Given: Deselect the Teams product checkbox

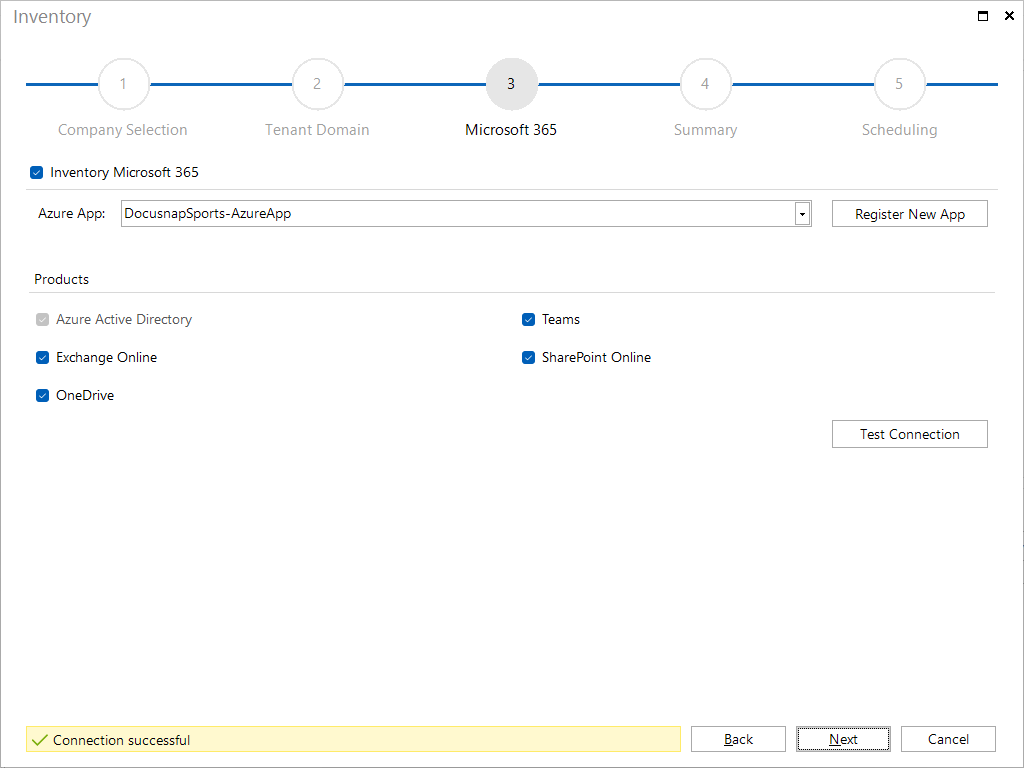Looking at the screenshot, I should (x=528, y=319).
